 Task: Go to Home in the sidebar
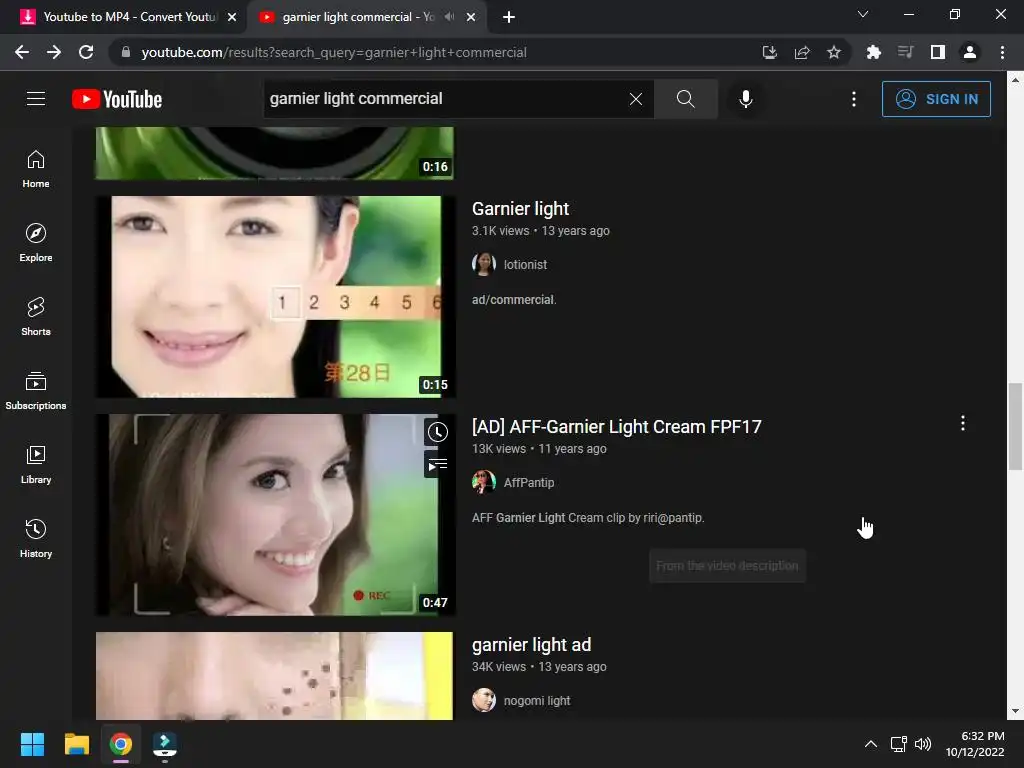click(36, 169)
